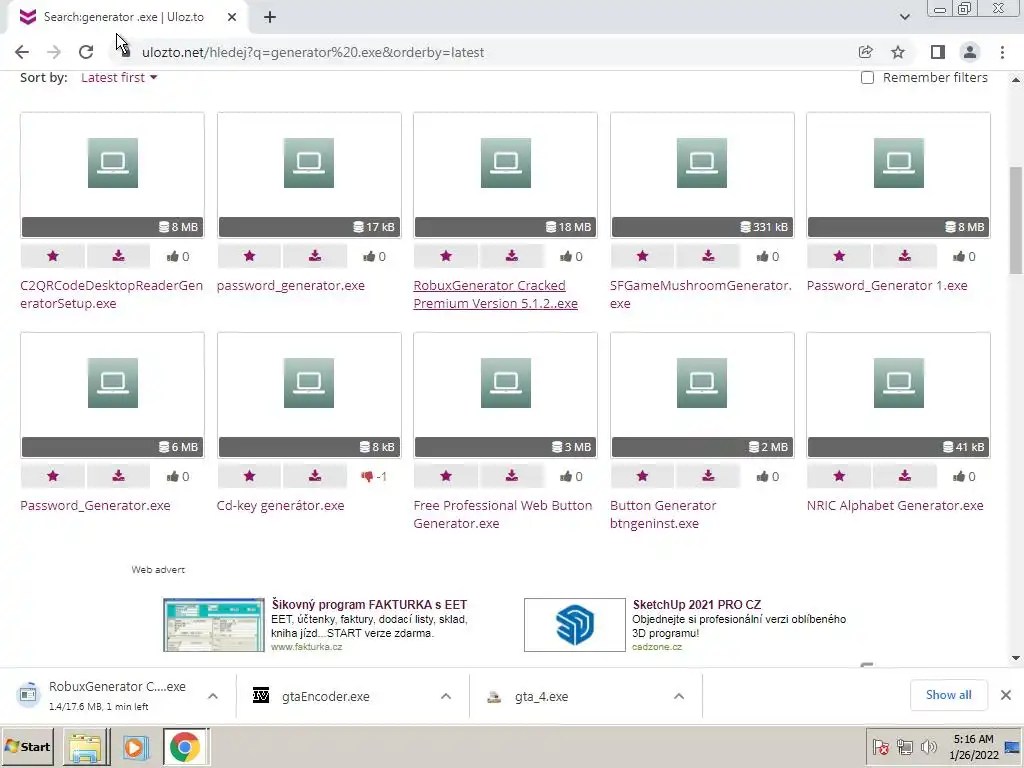1024x768 pixels.
Task: Star Cd-key generátor.exe
Action: click(249, 476)
